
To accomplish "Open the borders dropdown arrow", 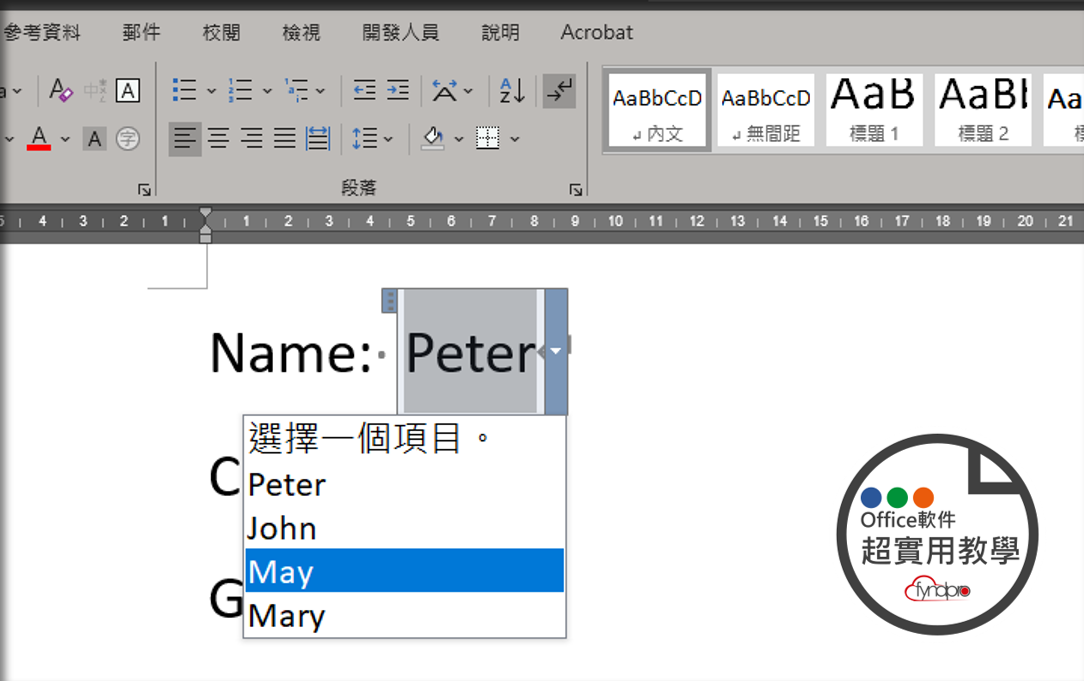I will (x=515, y=139).
